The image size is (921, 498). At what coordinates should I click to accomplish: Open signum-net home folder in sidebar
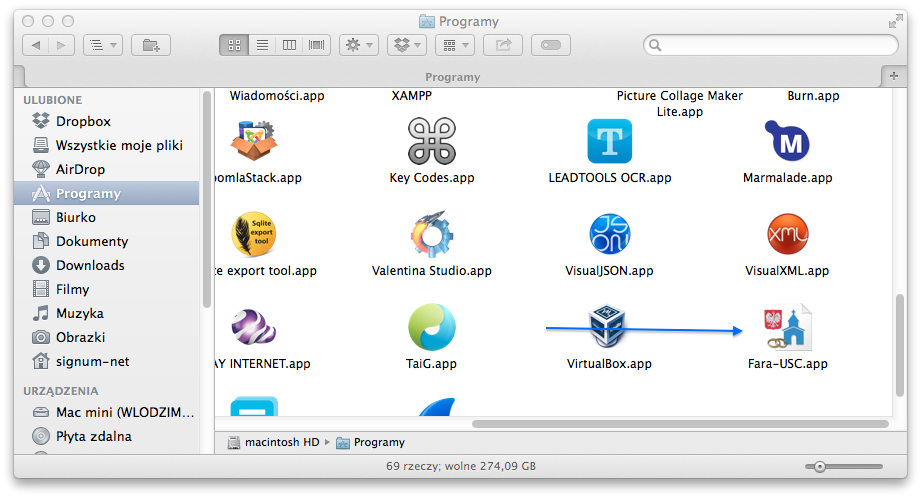point(108,362)
